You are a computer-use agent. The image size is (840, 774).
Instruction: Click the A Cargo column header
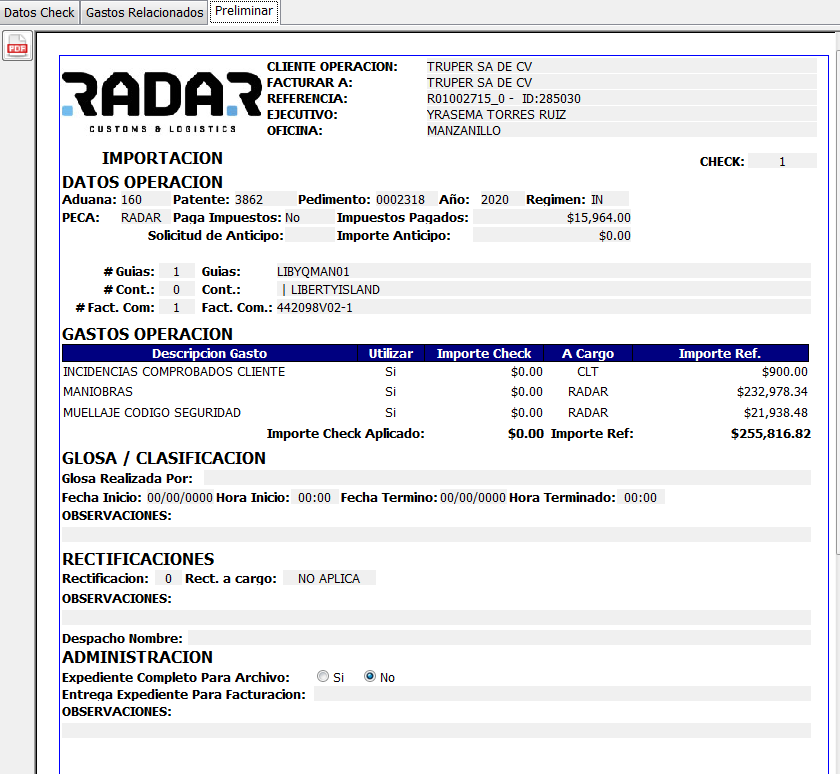pos(588,354)
